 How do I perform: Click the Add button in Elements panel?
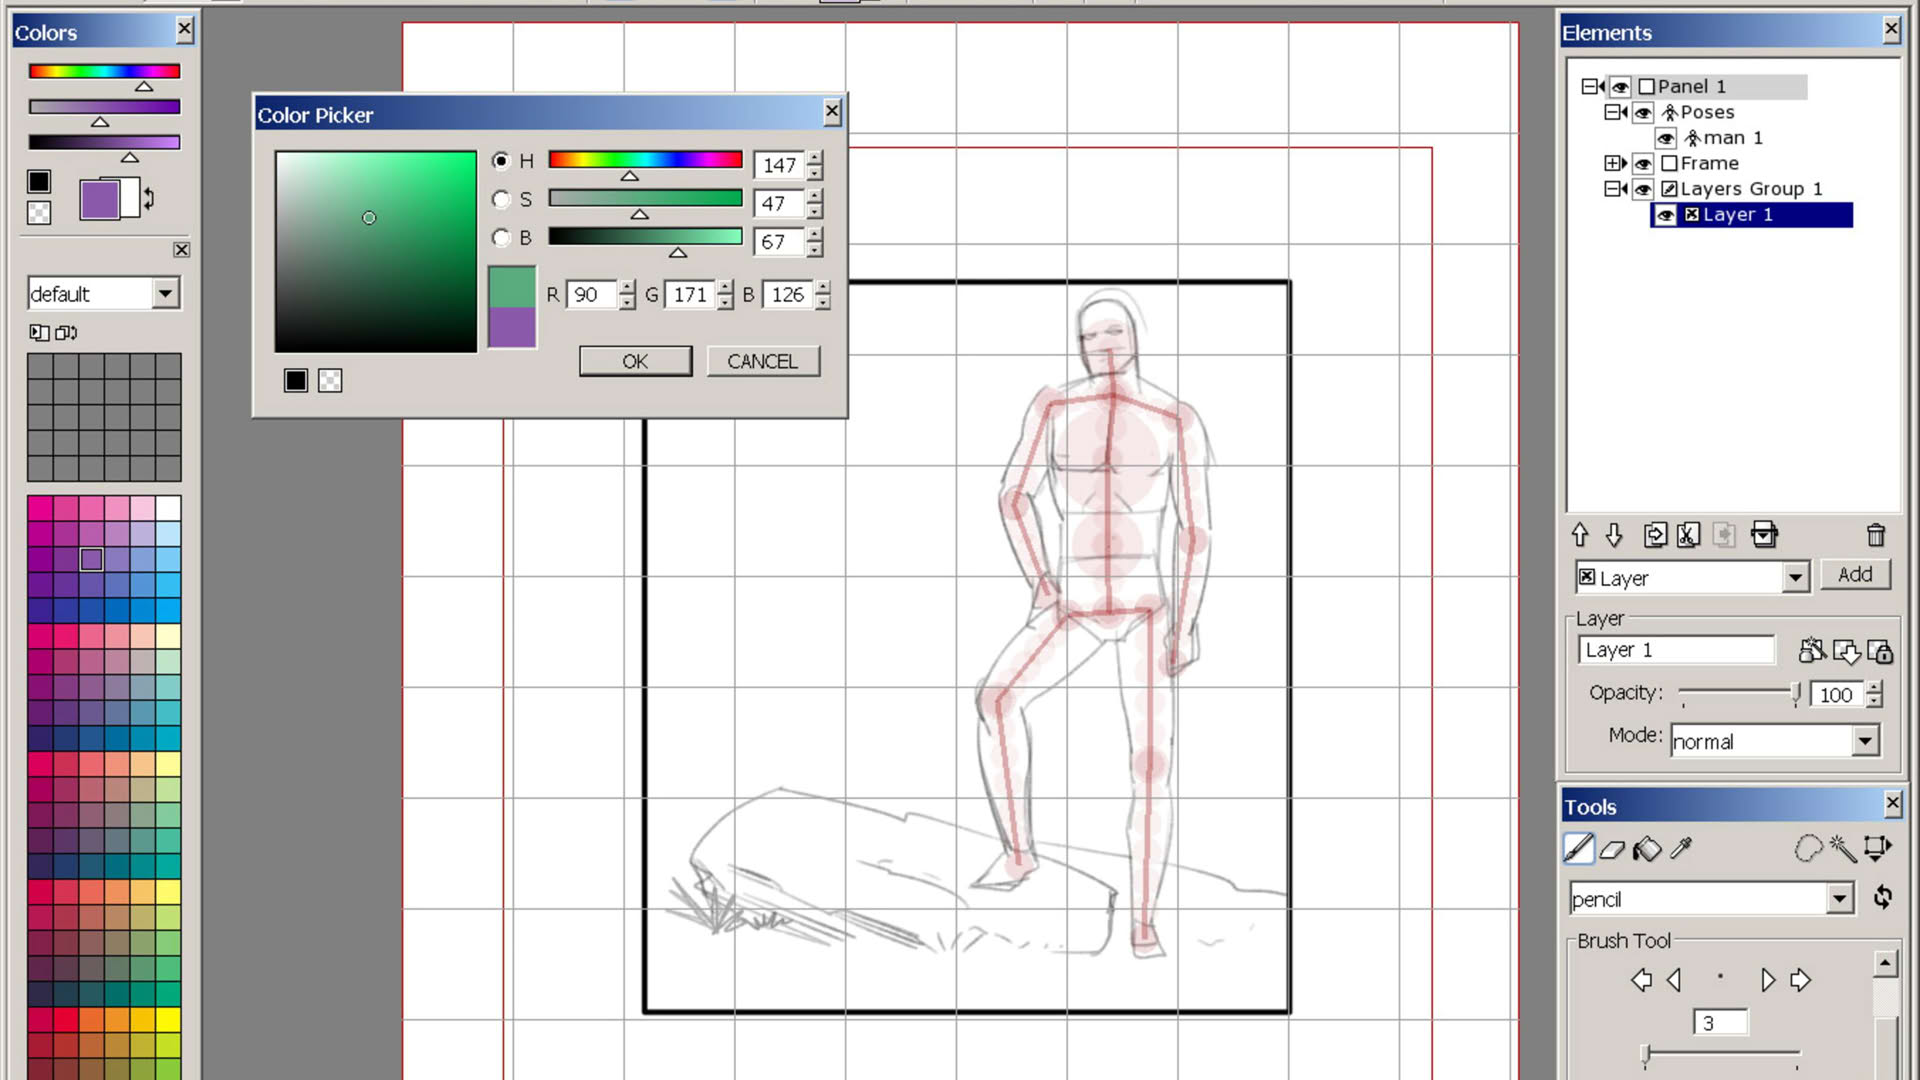pyautogui.click(x=1855, y=574)
